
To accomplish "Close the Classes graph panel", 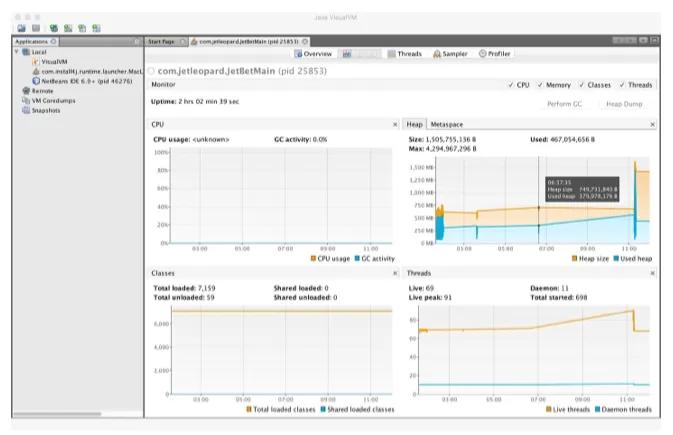I will click(x=395, y=273).
